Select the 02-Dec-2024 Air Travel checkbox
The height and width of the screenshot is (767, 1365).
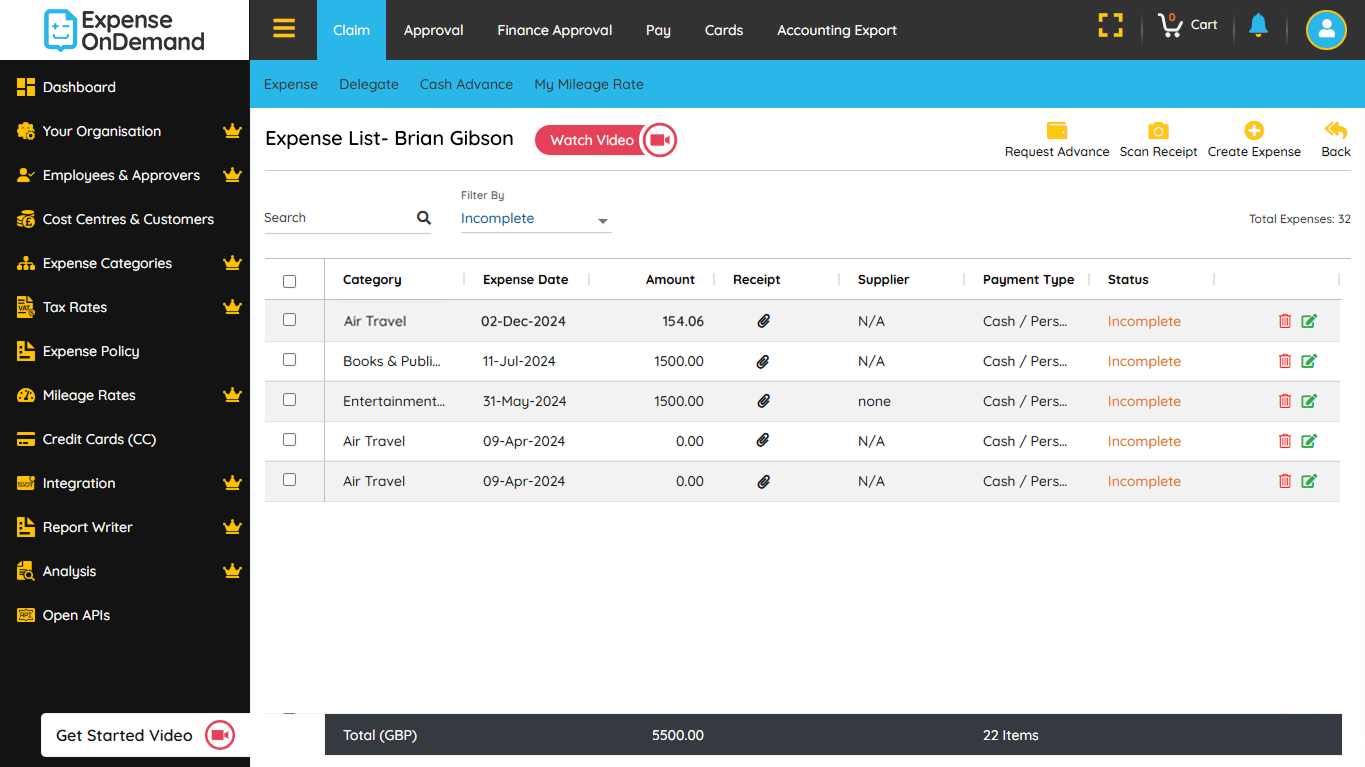click(x=290, y=320)
